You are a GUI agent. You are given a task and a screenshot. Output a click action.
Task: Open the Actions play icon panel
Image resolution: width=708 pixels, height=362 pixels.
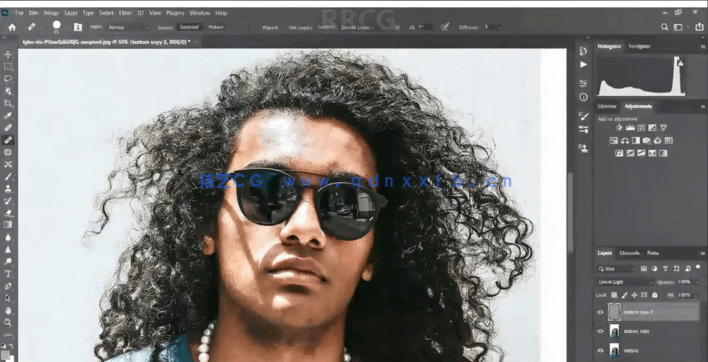pos(583,65)
